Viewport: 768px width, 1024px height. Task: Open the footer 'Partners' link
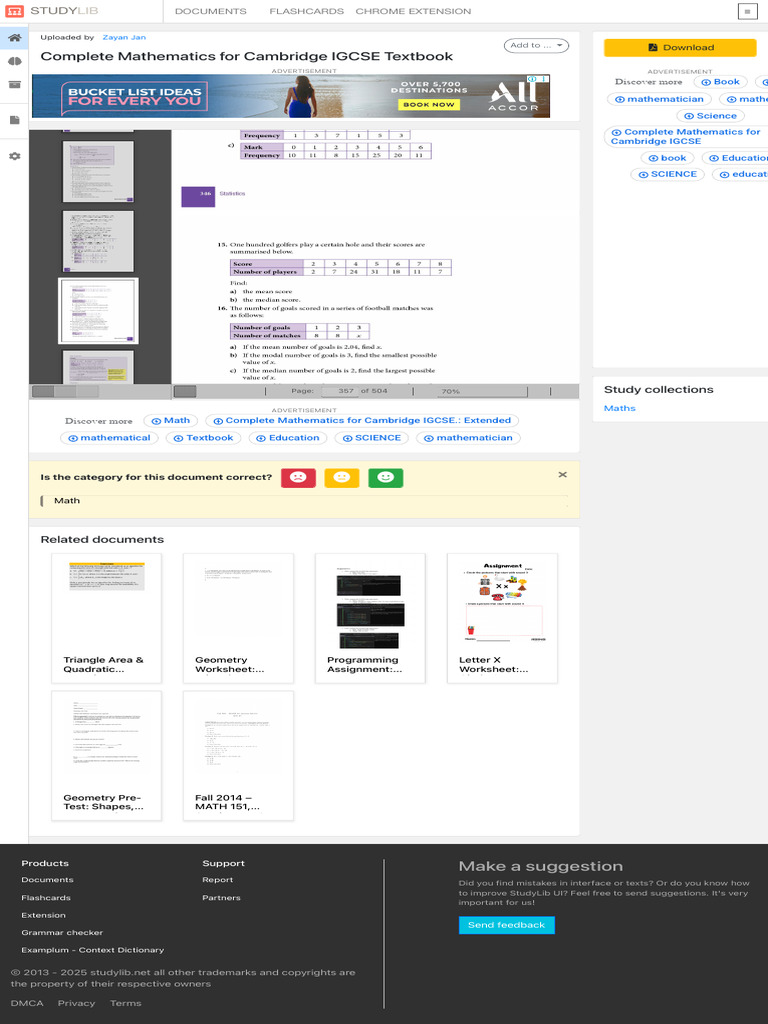[221, 898]
